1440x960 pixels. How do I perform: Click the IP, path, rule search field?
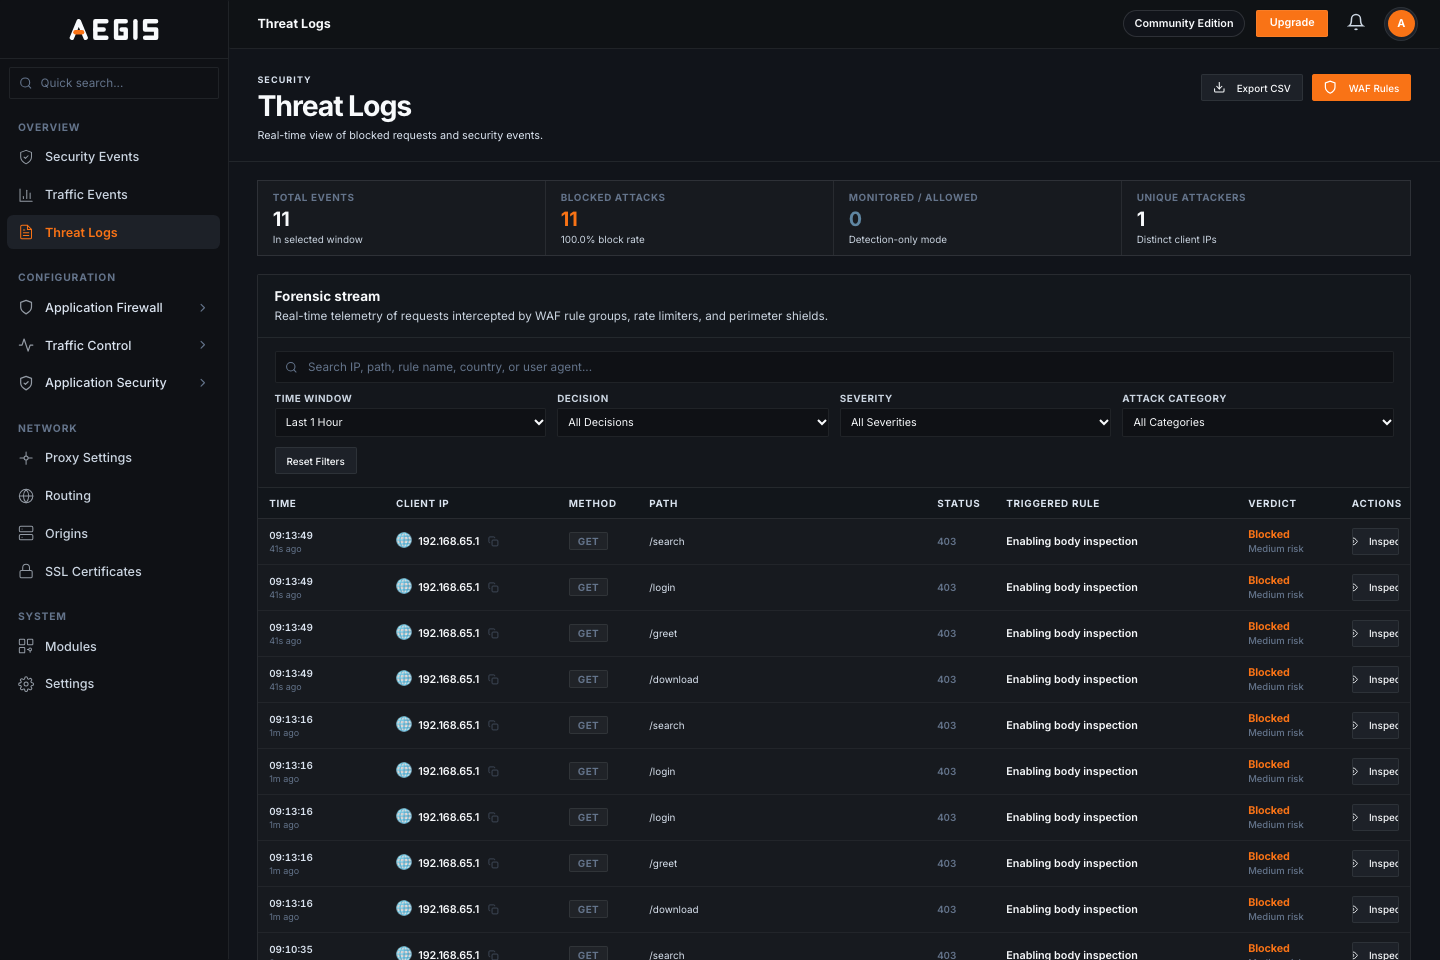point(834,367)
